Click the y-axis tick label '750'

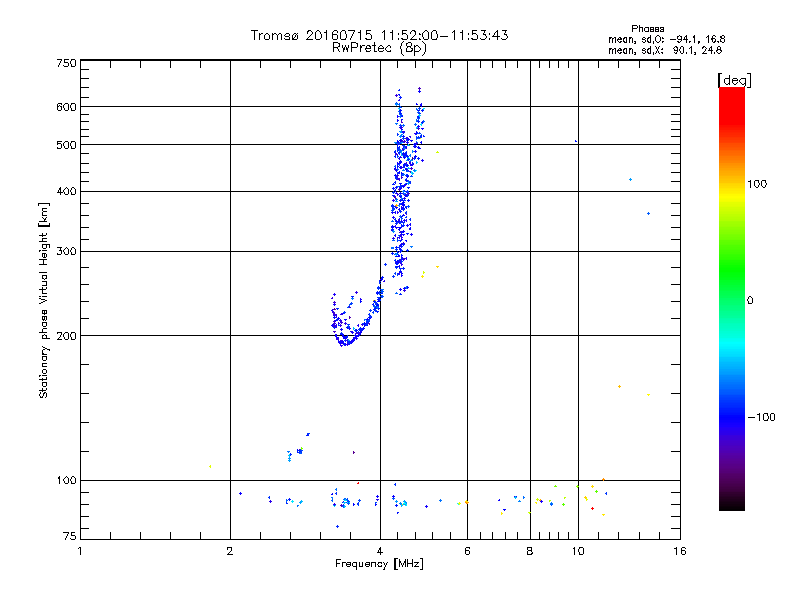pyautogui.click(x=66, y=63)
